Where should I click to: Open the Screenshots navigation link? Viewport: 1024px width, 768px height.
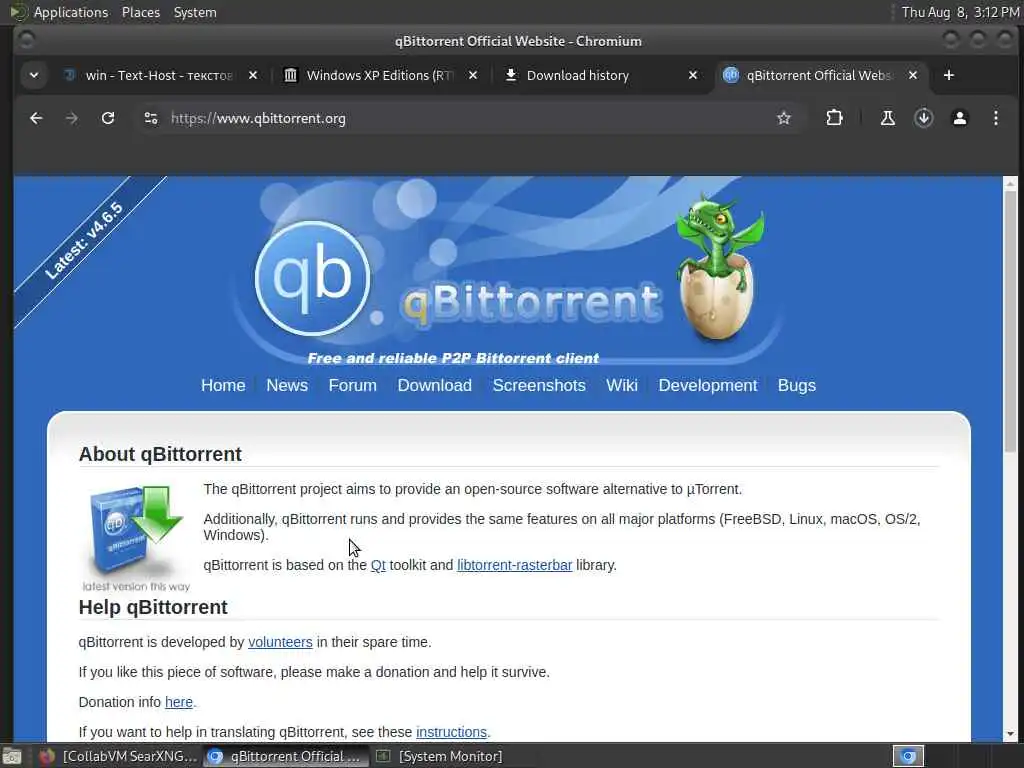tap(539, 385)
